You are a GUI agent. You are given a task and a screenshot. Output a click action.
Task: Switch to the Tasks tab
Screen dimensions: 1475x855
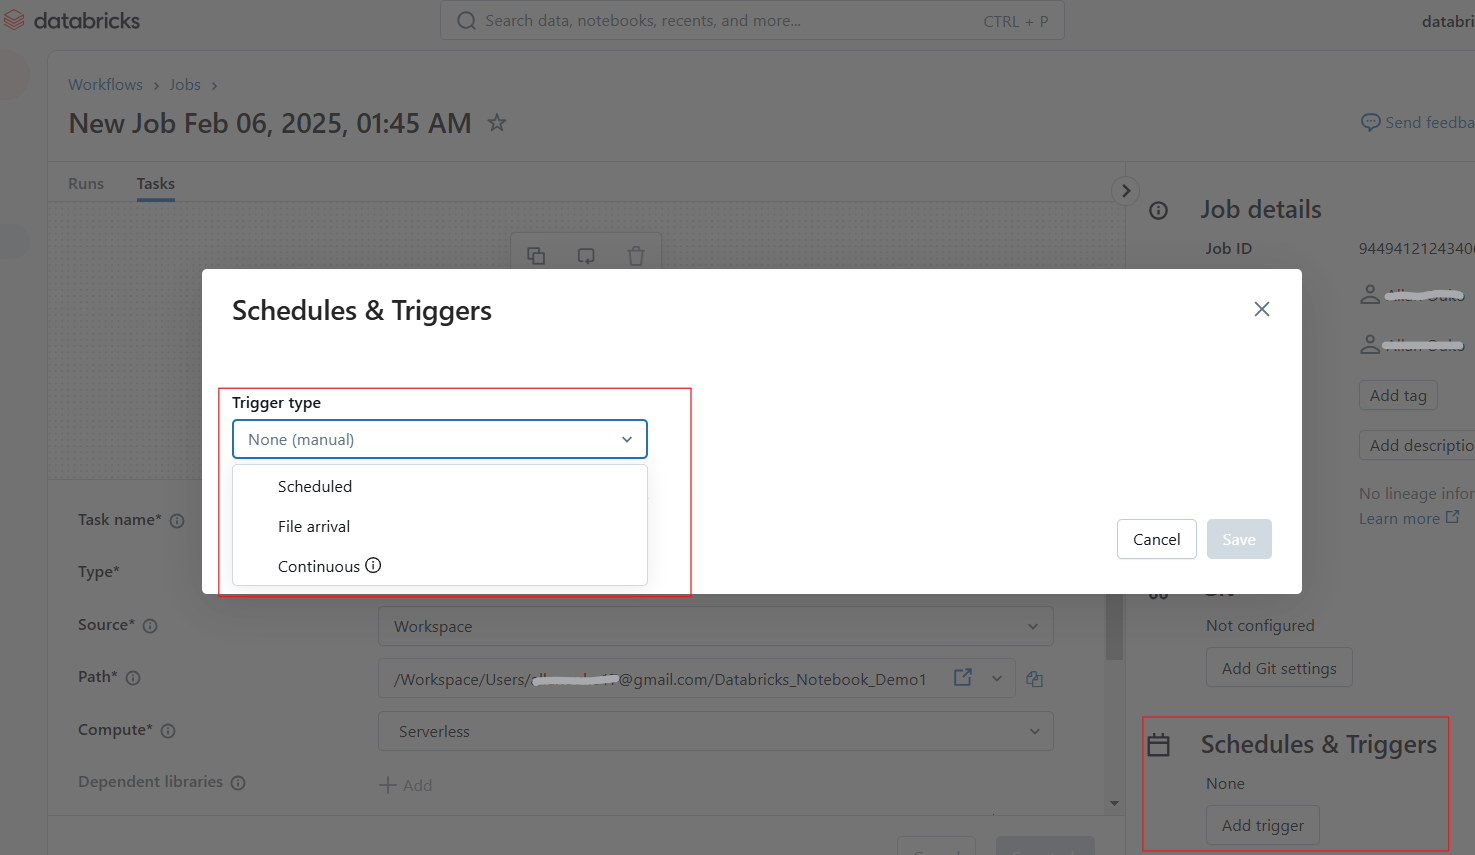156,184
